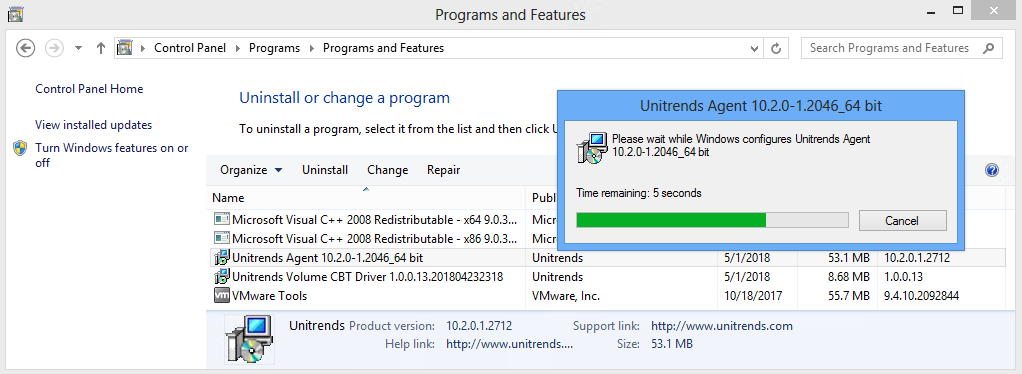Screen dimensions: 1022x374
Task: Expand the address bar history dropdown
Action: pyautogui.click(x=754, y=48)
